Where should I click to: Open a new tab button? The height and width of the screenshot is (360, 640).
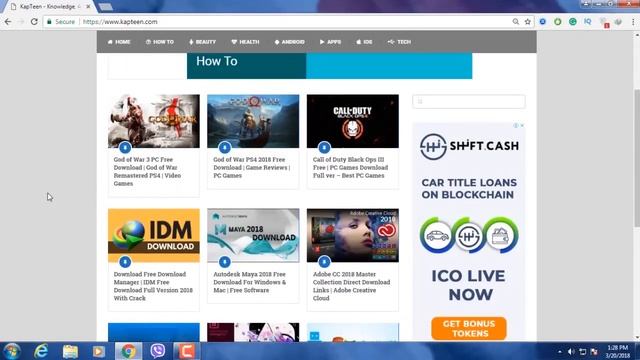coord(106,7)
